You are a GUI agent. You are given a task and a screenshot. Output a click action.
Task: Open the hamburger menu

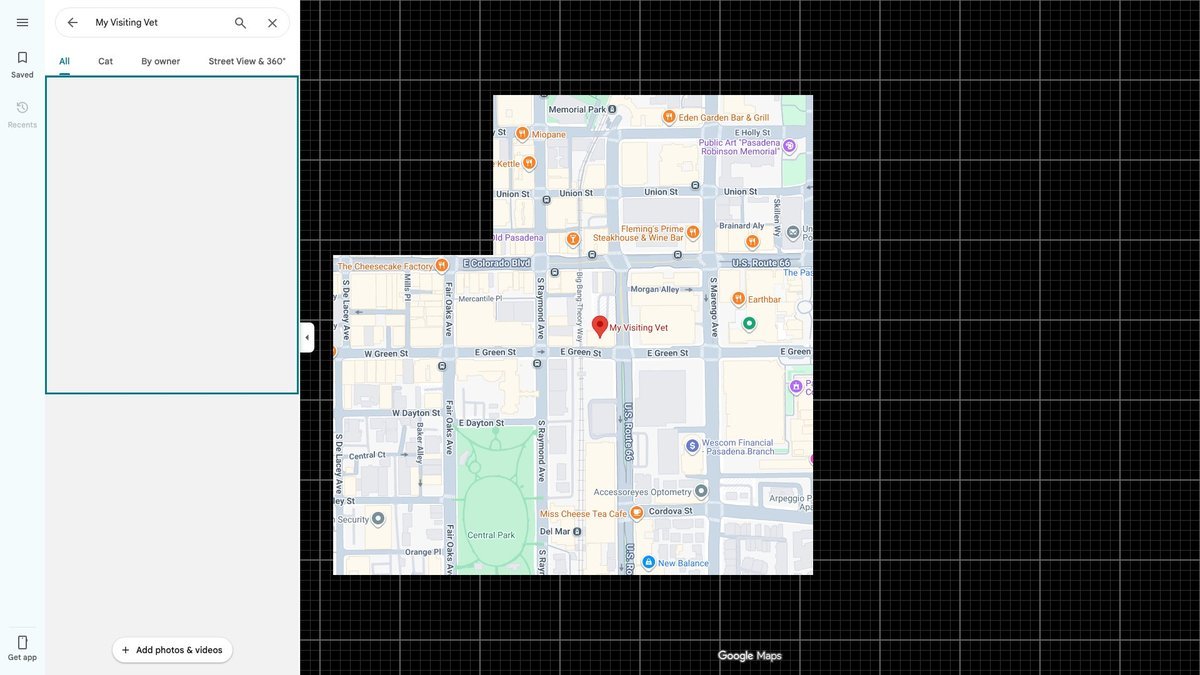click(22, 22)
